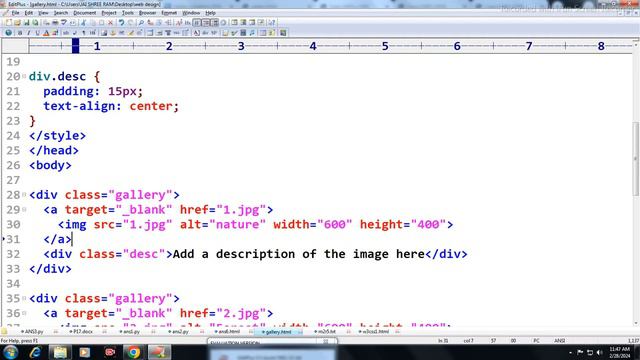Select the gallery.html document tab
The height and width of the screenshot is (360, 640).
tap(277, 332)
